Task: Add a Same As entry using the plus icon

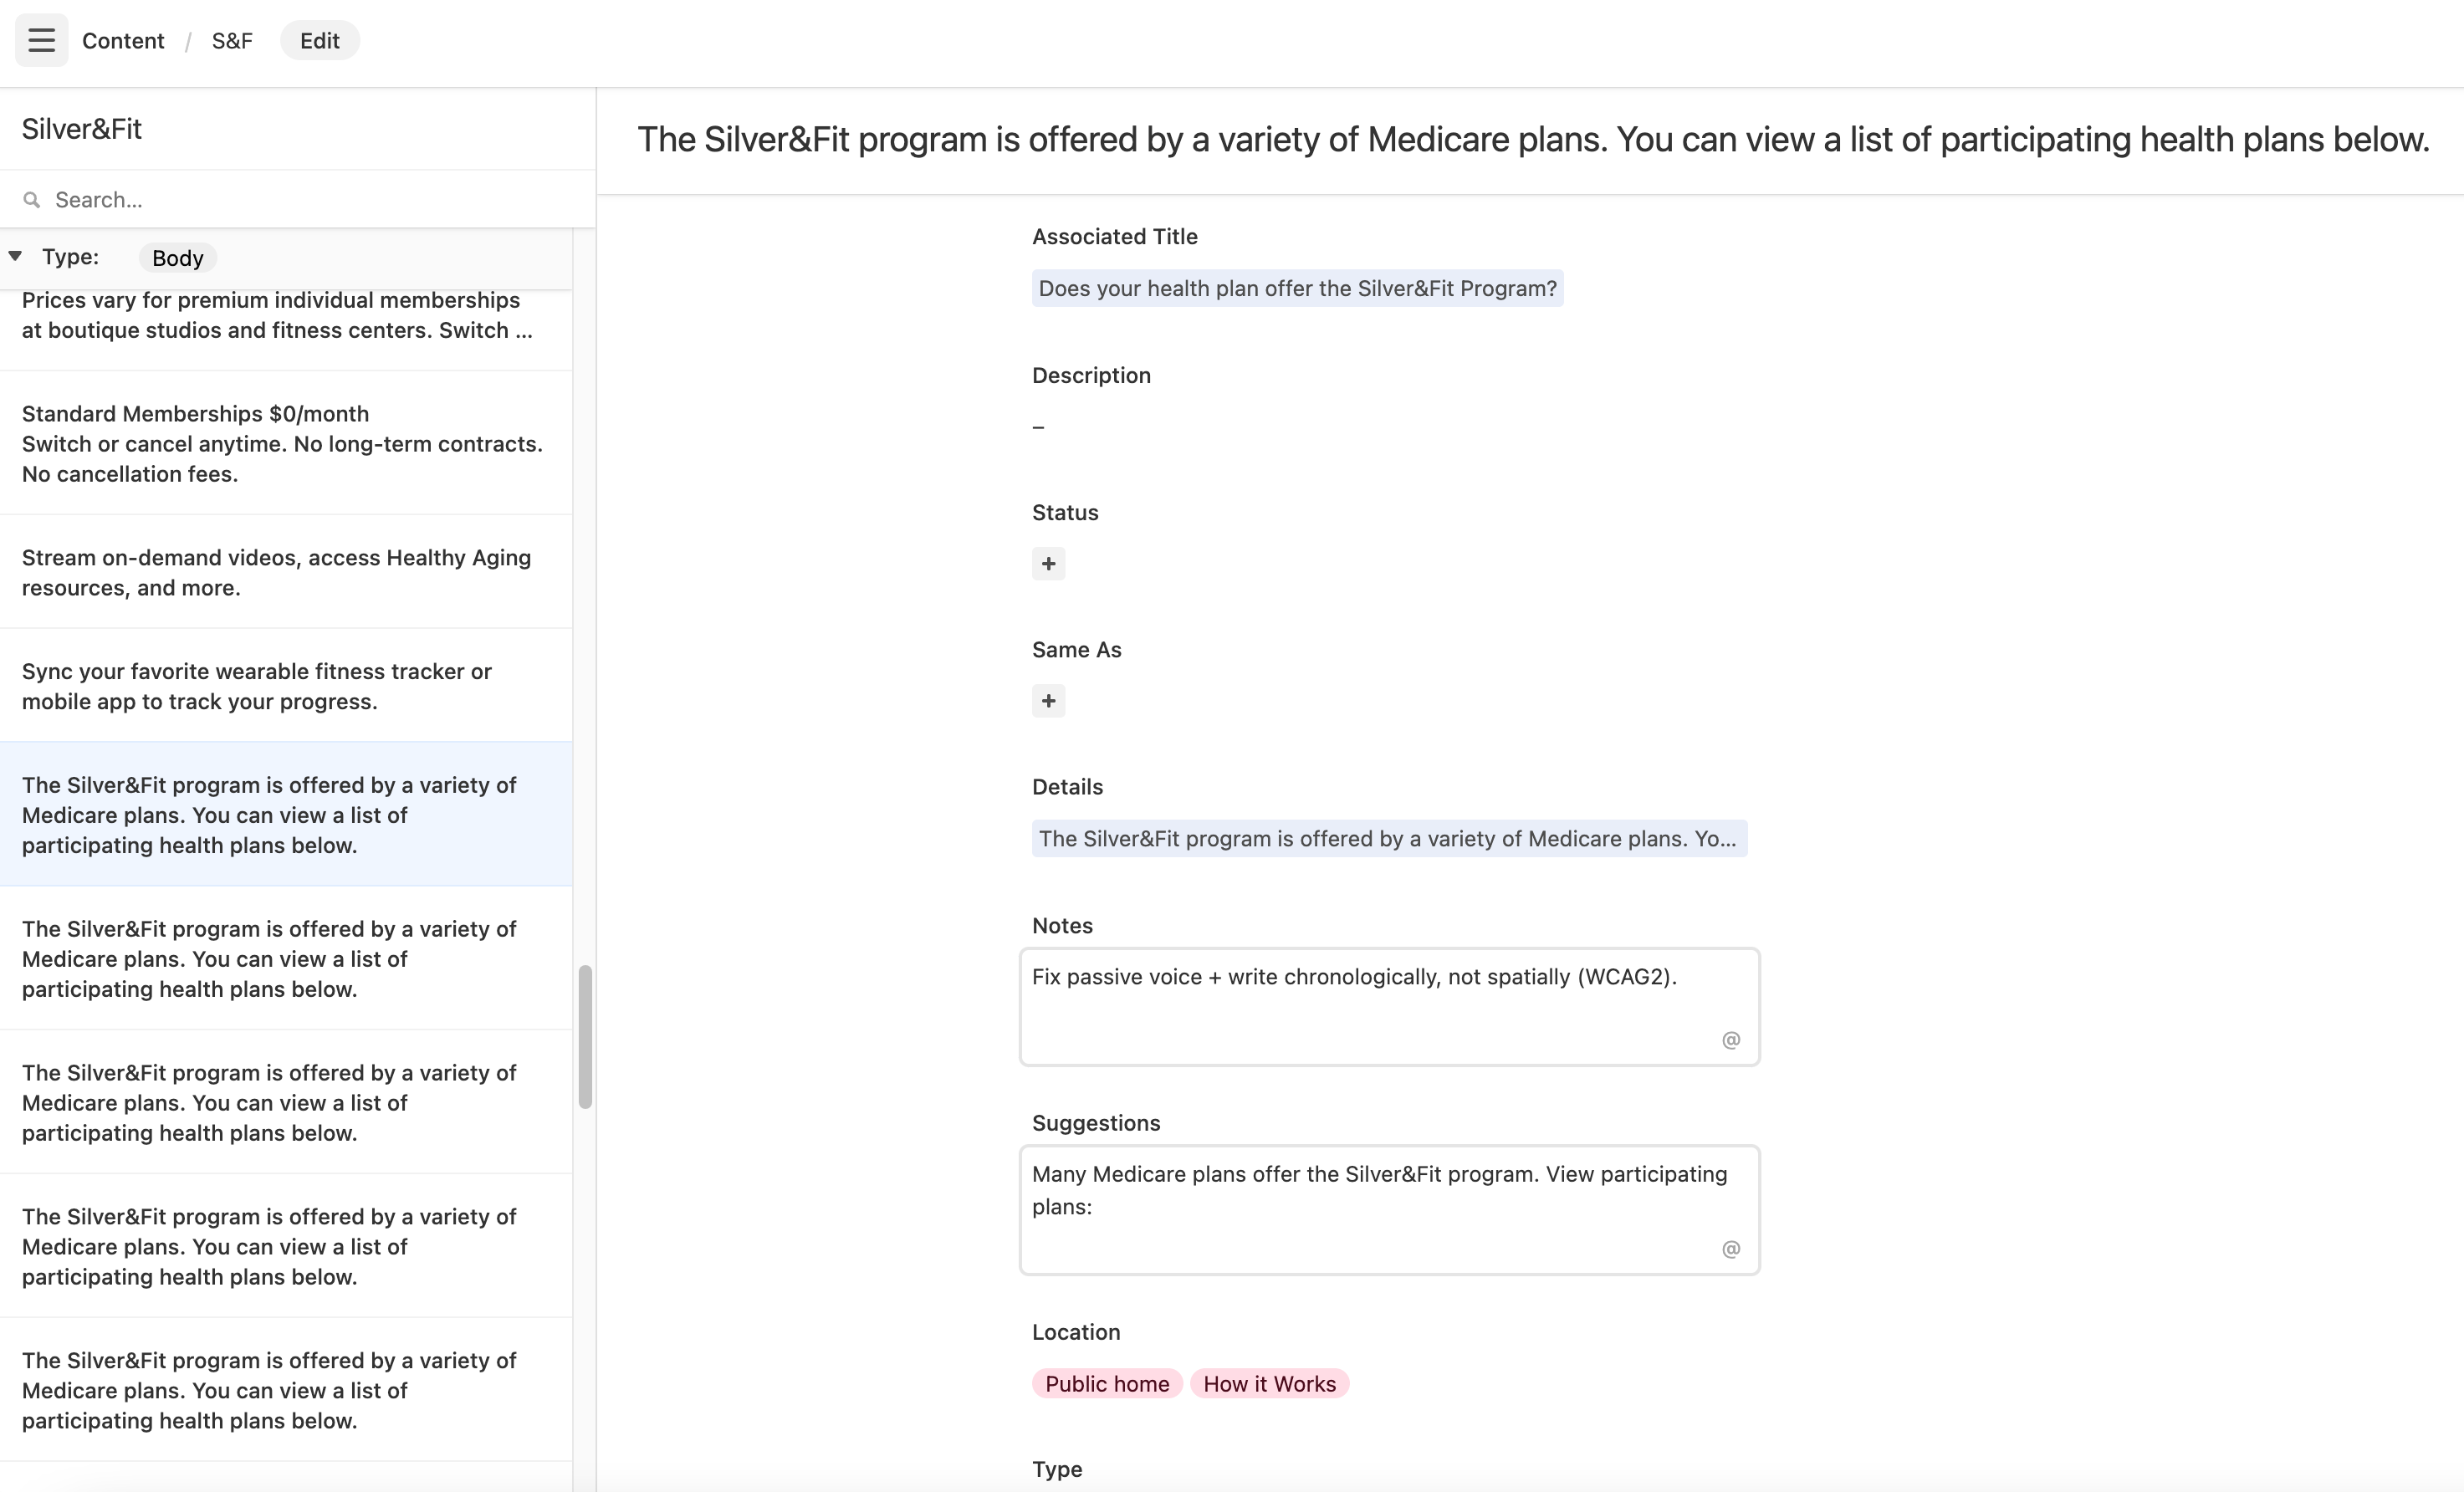Action: tap(1048, 700)
